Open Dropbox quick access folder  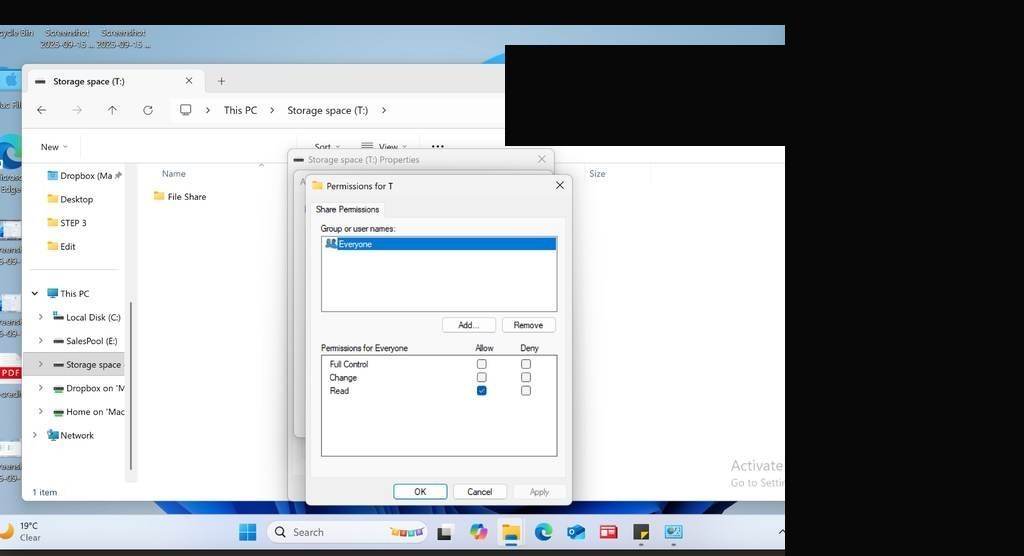click(x=84, y=176)
